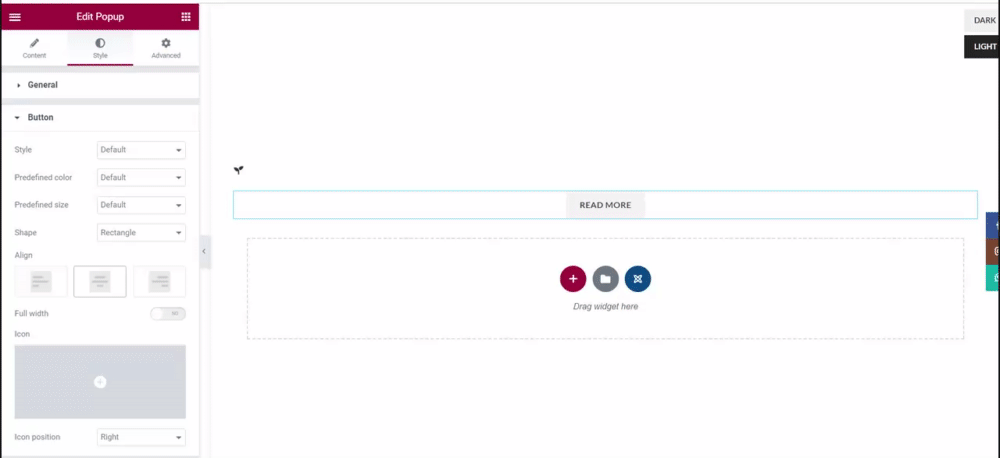Image resolution: width=1000 pixels, height=458 pixels.
Task: Open the widgets grid icon in header
Action: pos(186,17)
